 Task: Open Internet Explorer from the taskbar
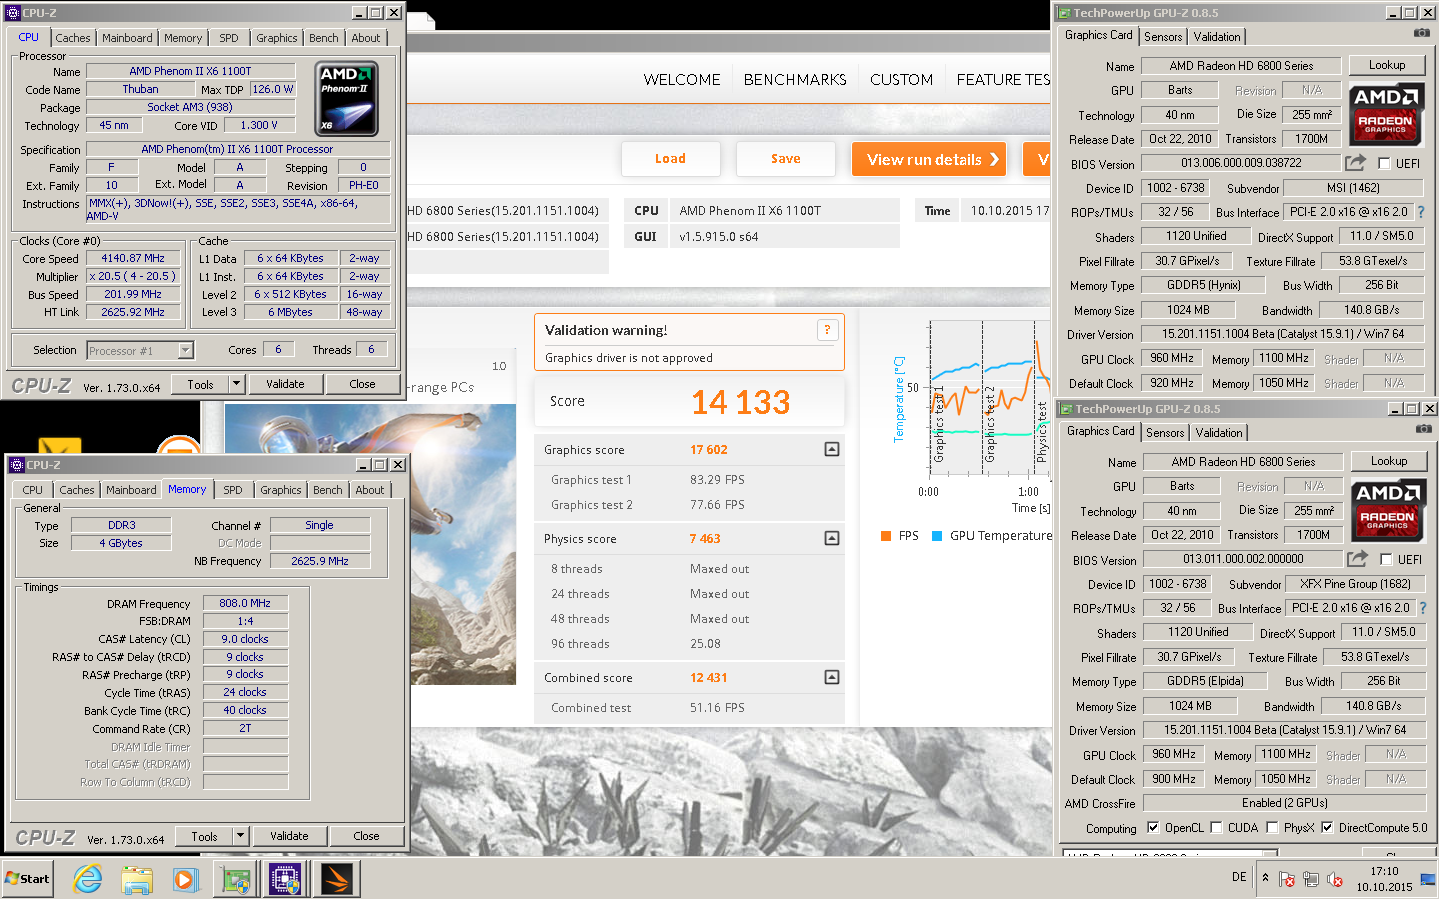pos(88,879)
